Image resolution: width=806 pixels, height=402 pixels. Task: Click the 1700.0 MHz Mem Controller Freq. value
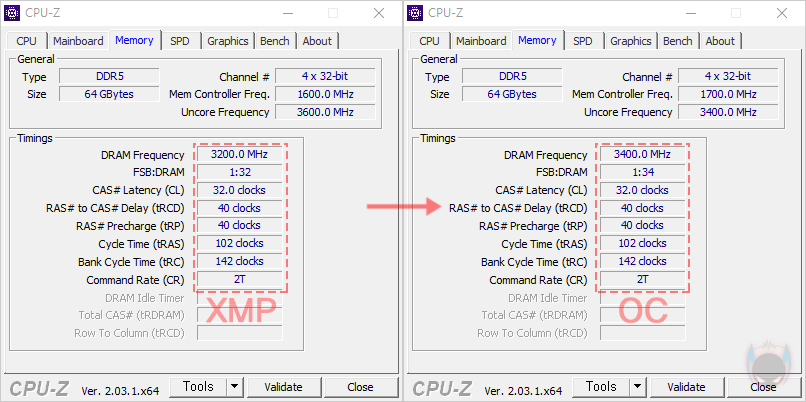click(x=728, y=94)
